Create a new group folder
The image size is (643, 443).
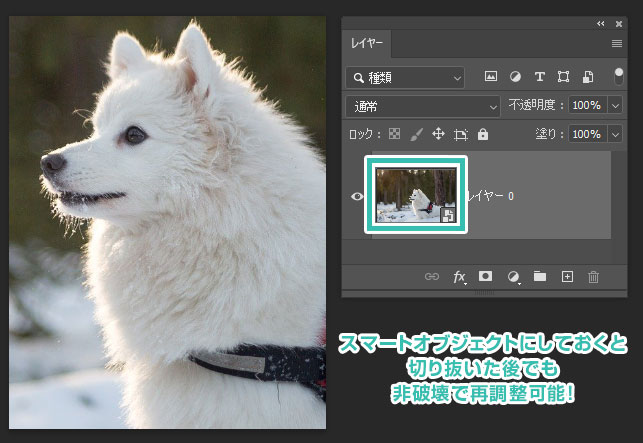(x=540, y=277)
